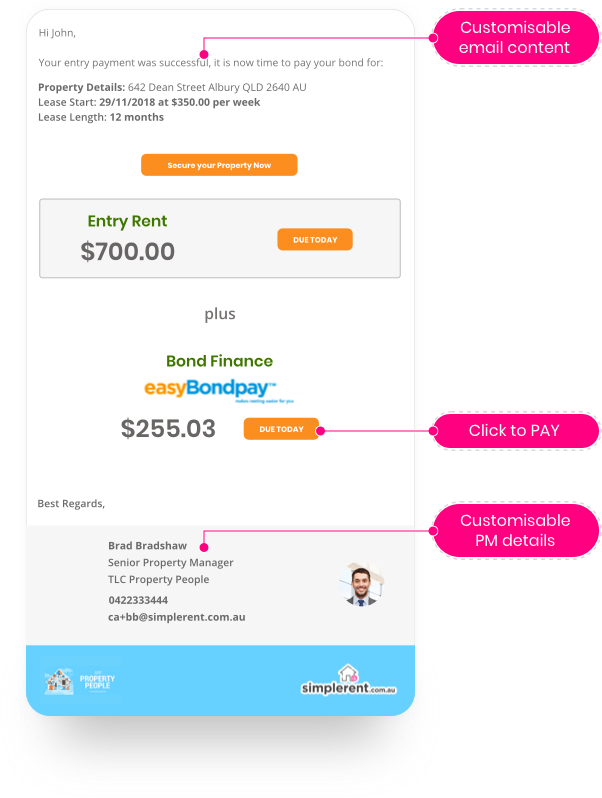602x798 pixels.
Task: Click the pink dot above 'successful' text
Action: [204, 54]
